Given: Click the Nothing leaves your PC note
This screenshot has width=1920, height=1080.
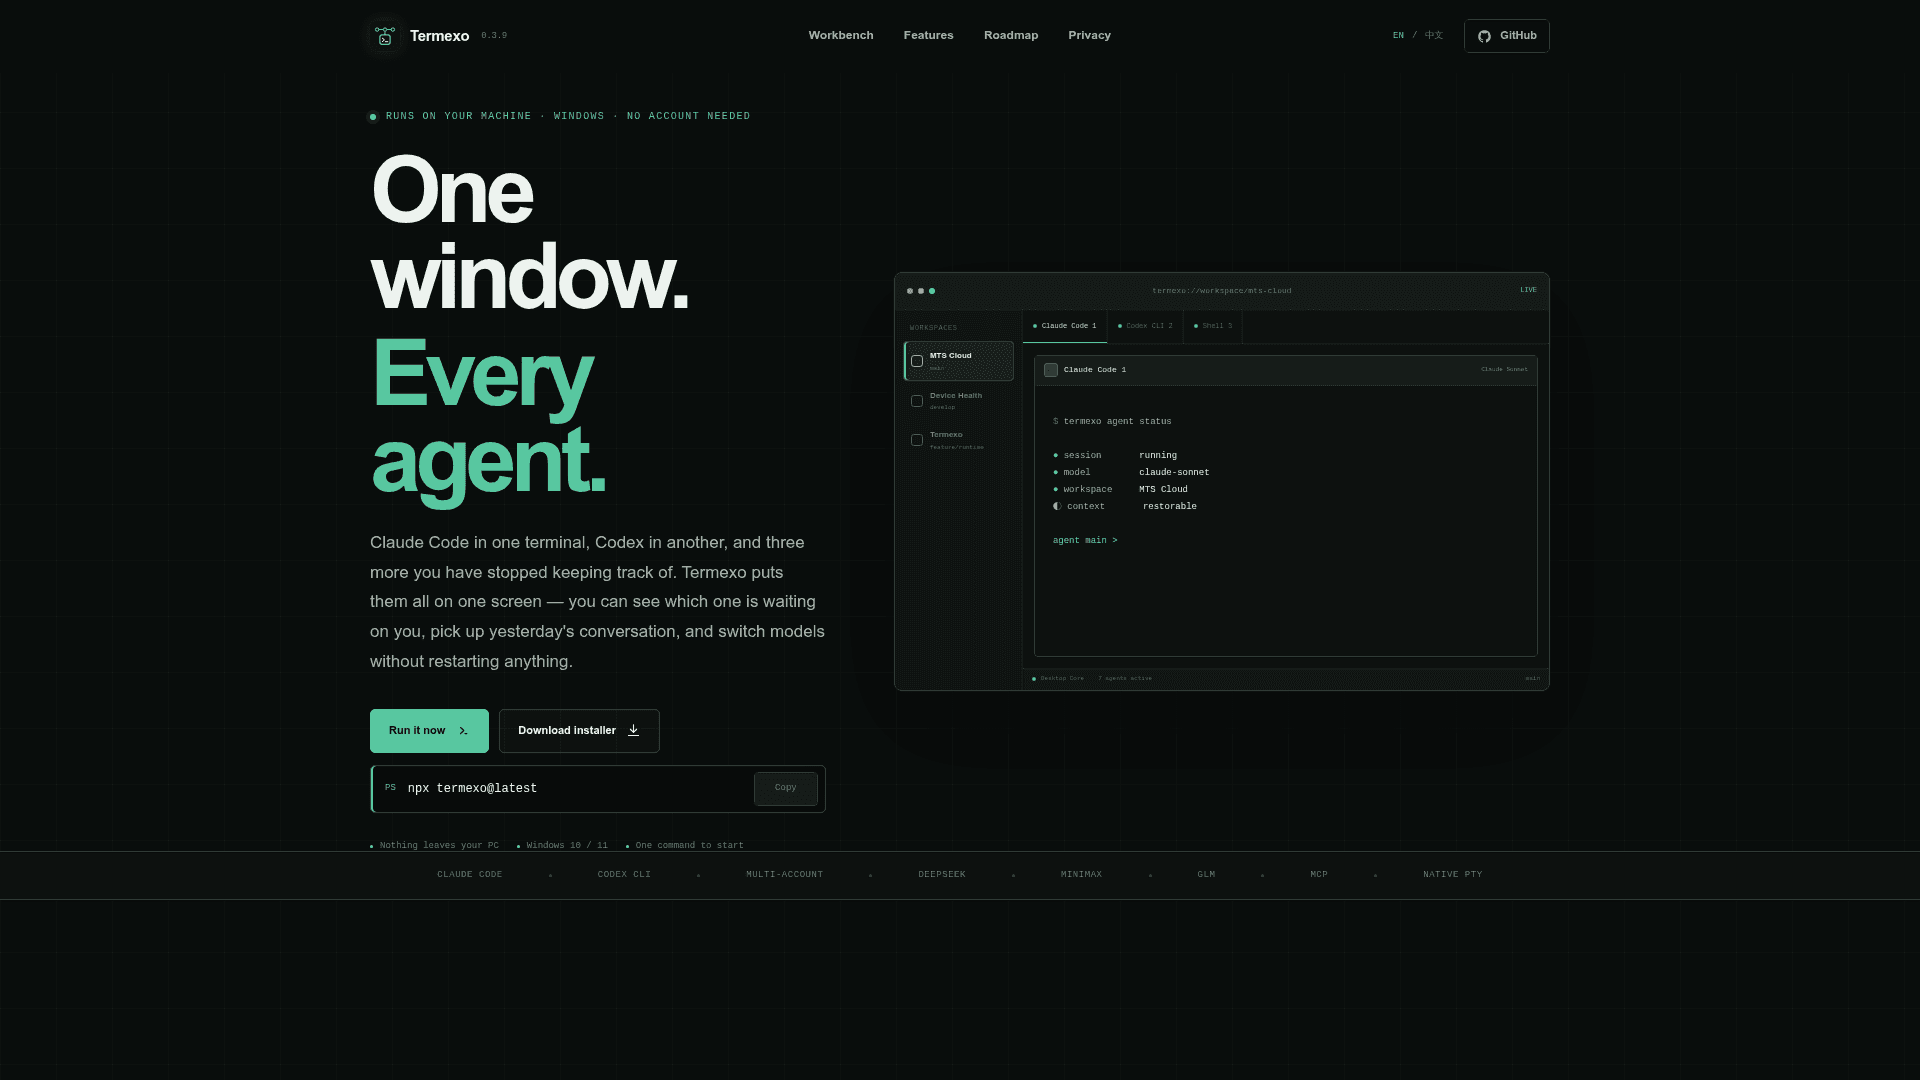Looking at the screenshot, I should [x=439, y=846].
